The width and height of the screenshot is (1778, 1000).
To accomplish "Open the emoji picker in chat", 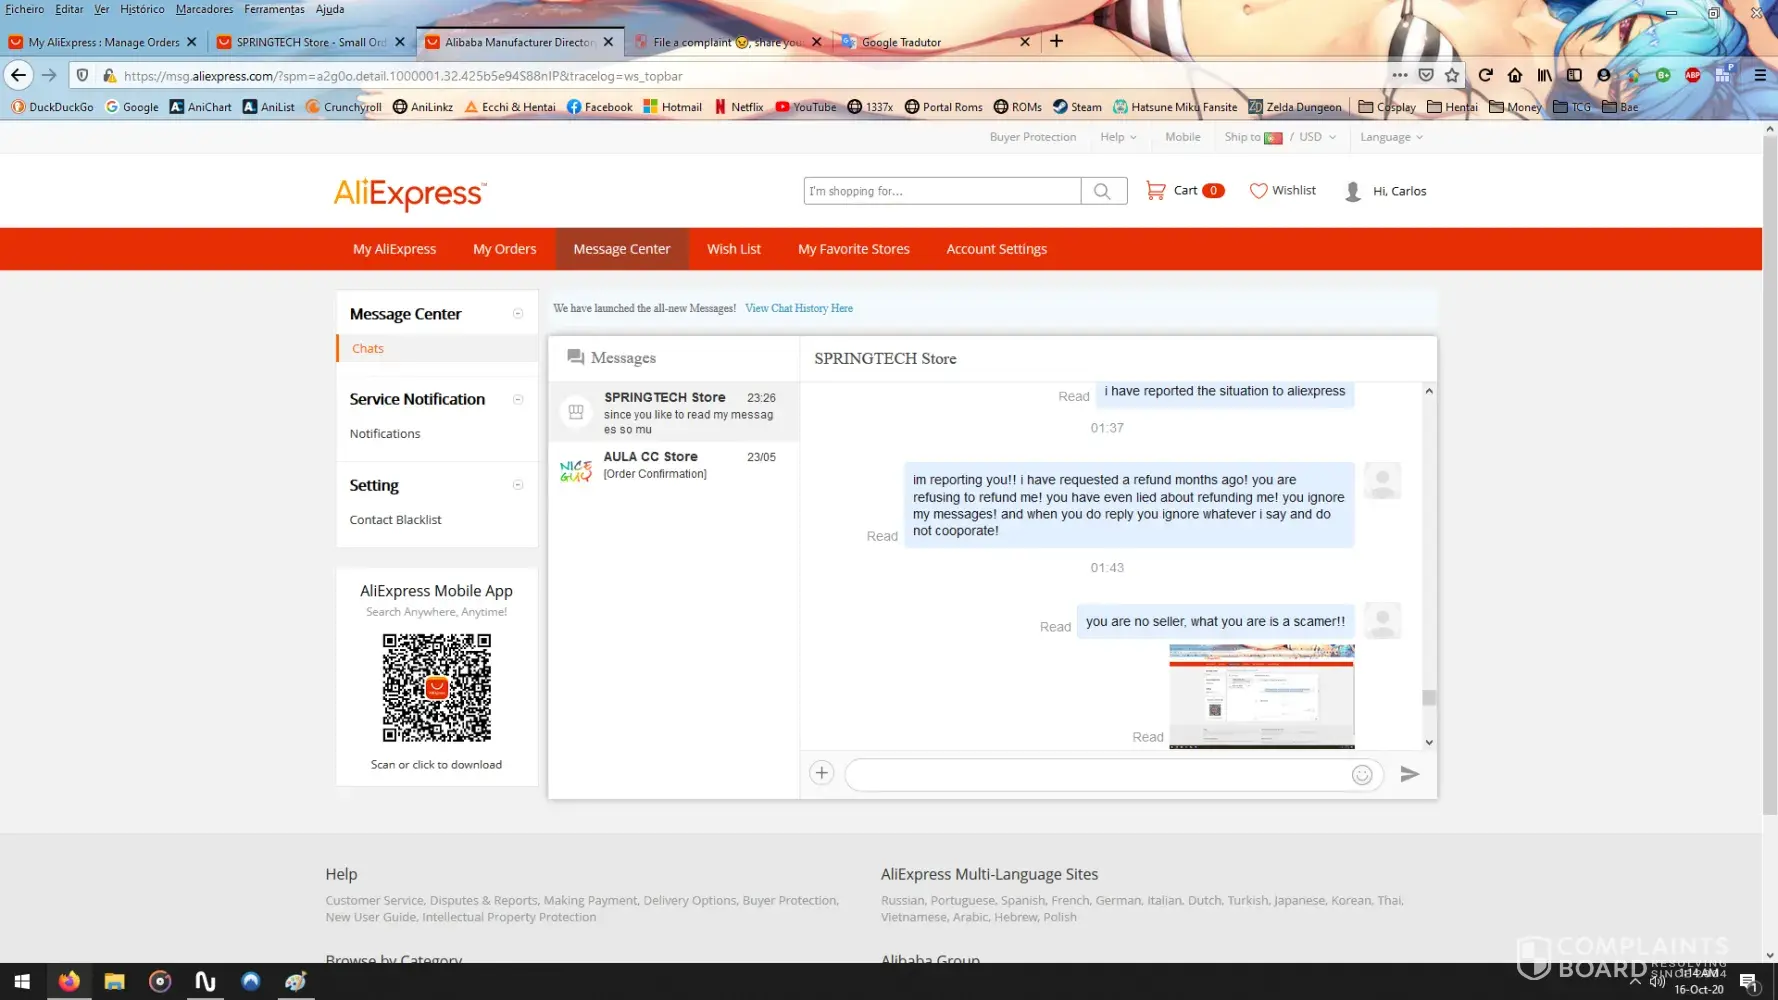I will pos(1361,775).
